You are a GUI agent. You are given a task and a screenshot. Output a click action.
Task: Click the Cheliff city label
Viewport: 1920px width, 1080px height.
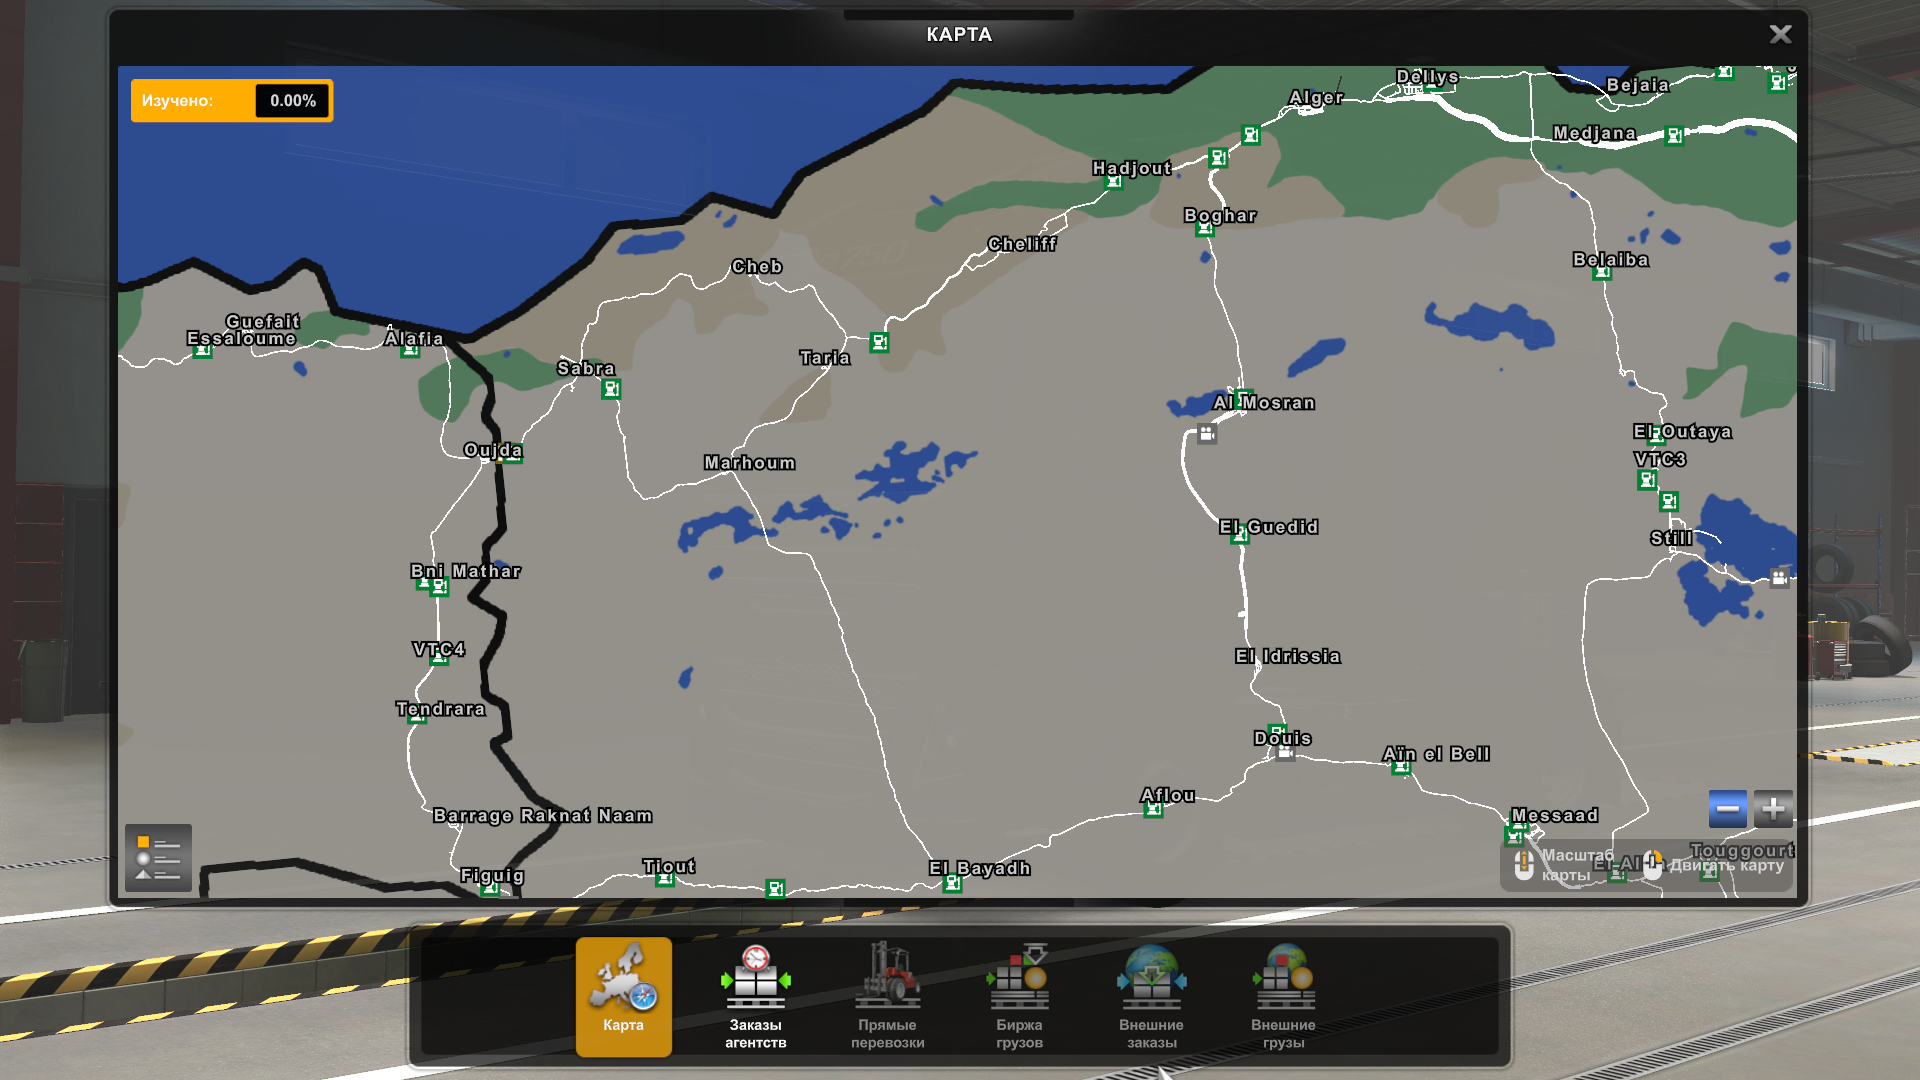[1022, 244]
